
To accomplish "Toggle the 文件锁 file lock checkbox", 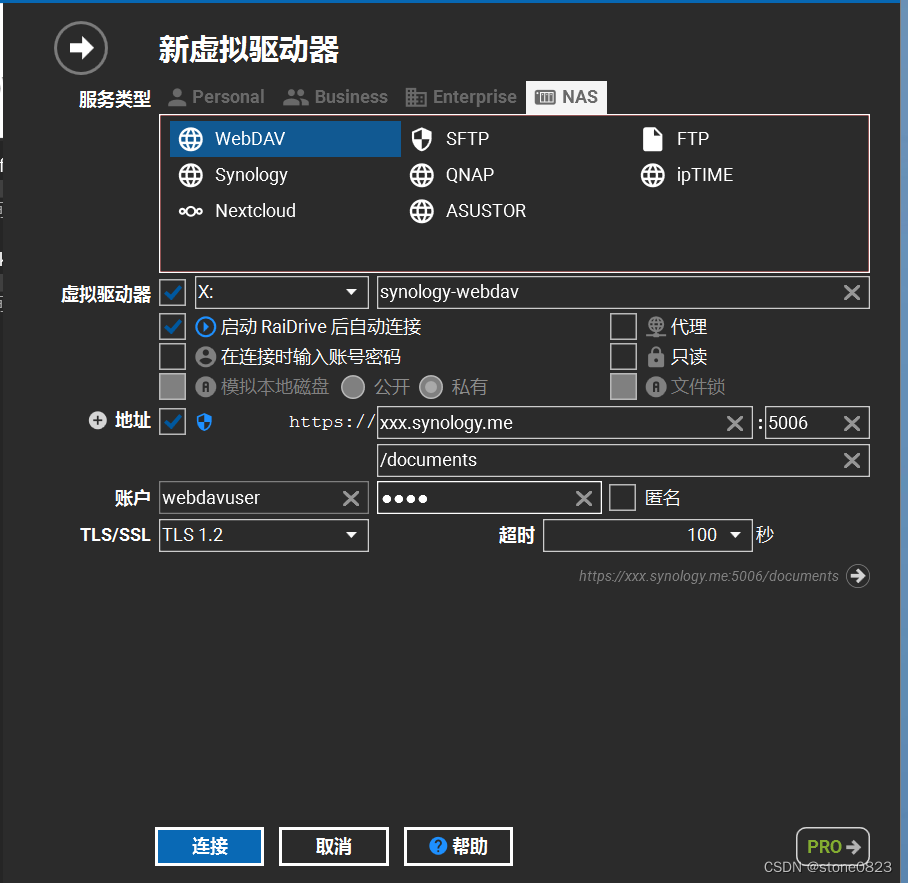I will 624,387.
